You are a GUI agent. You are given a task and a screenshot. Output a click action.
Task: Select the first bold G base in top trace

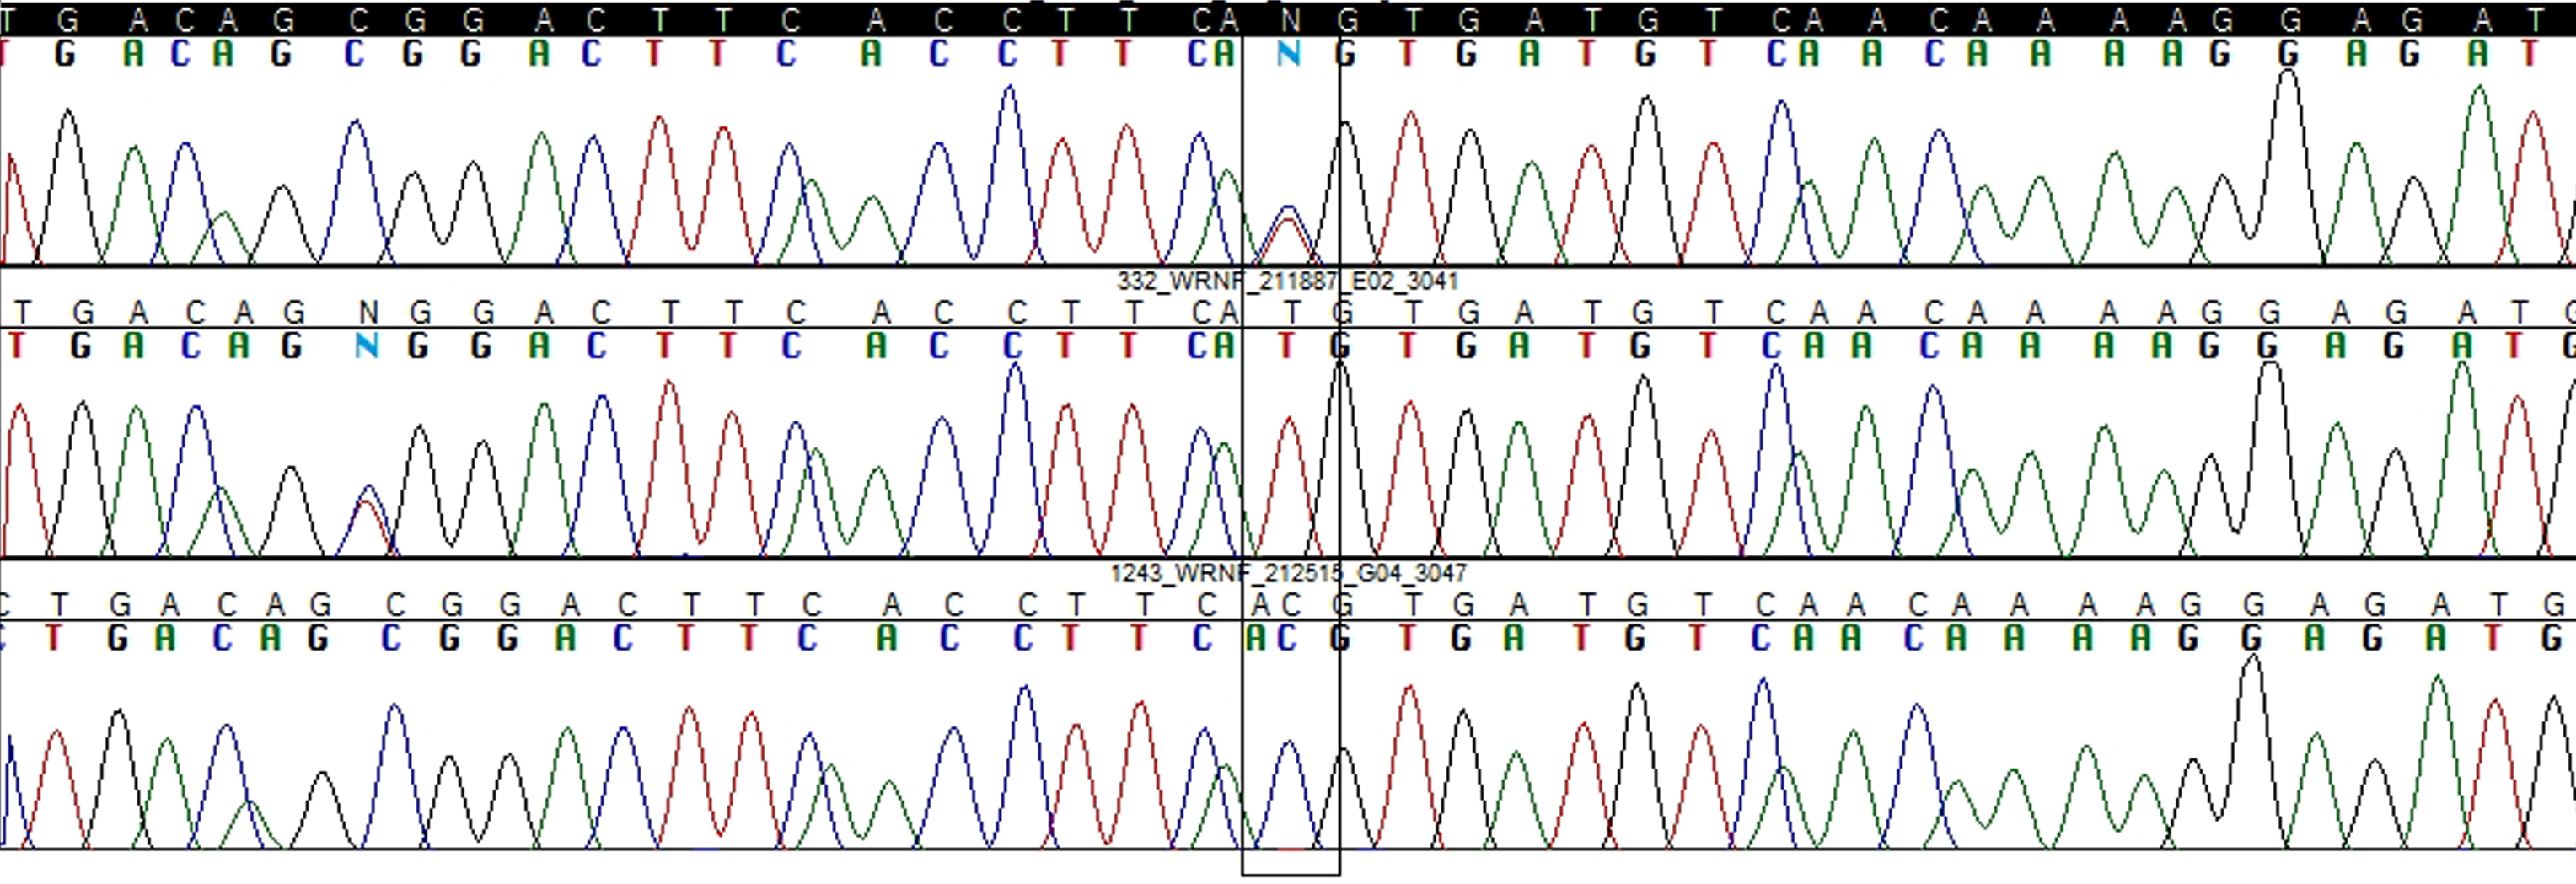(x=65, y=54)
